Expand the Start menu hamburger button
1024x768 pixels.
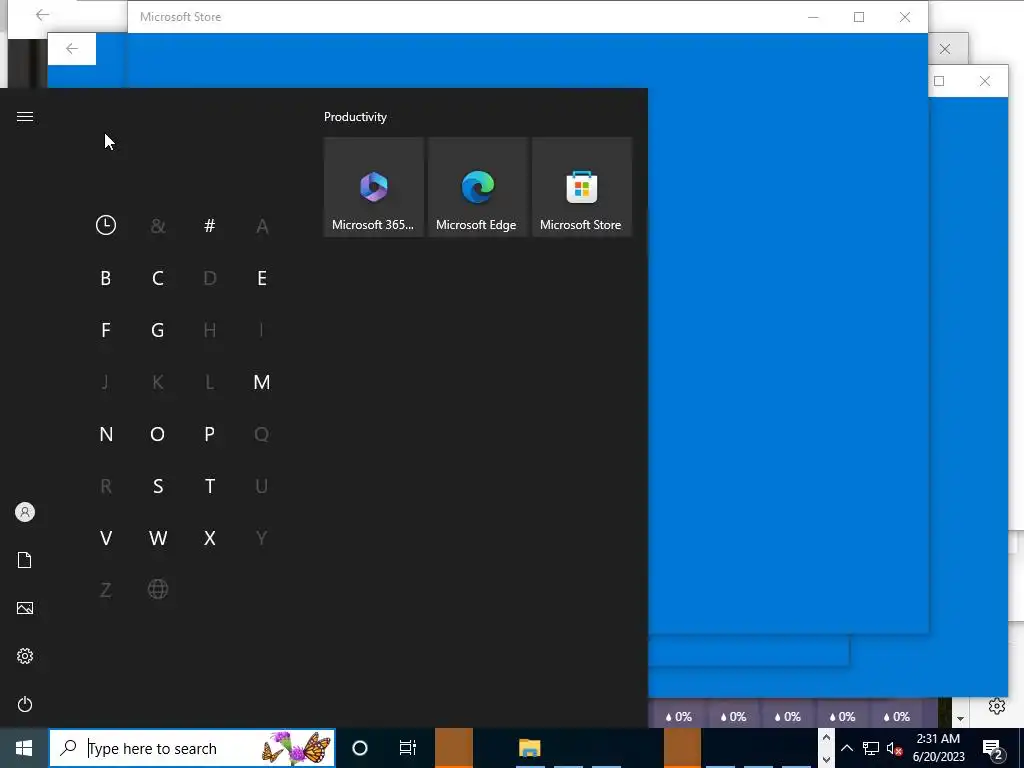click(x=25, y=117)
